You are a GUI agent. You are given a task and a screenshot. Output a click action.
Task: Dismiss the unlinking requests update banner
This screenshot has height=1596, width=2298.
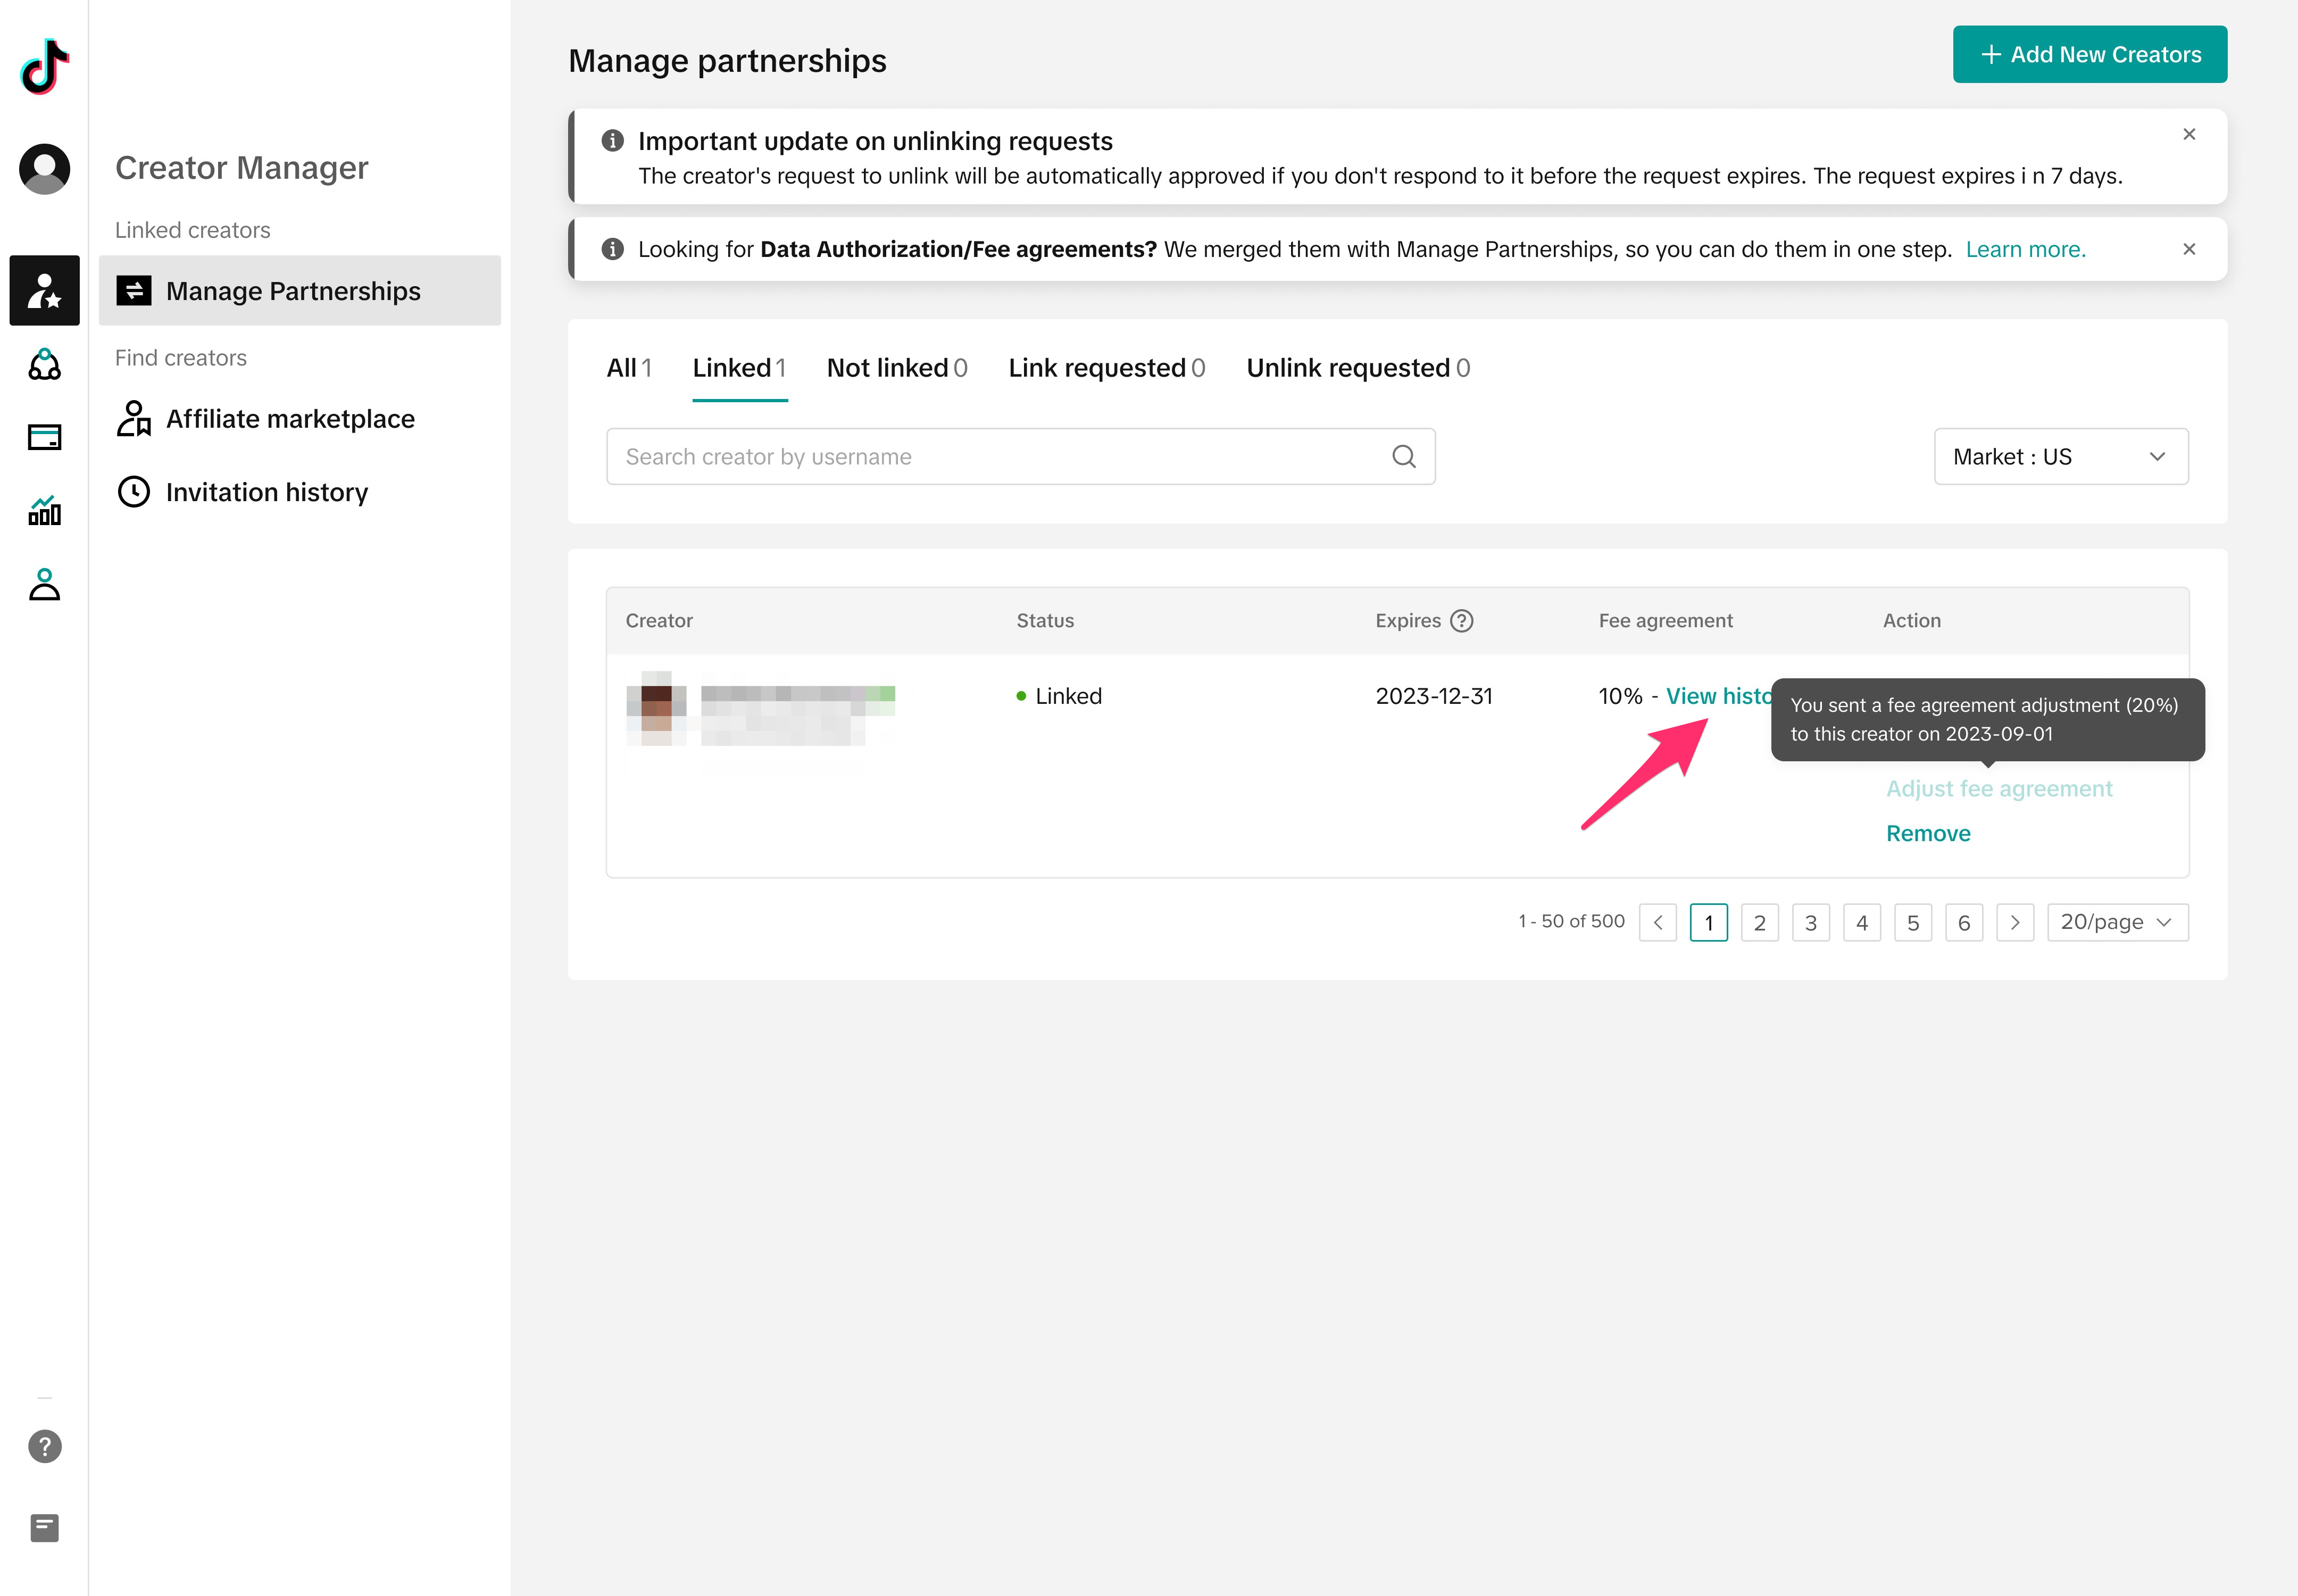[2188, 134]
